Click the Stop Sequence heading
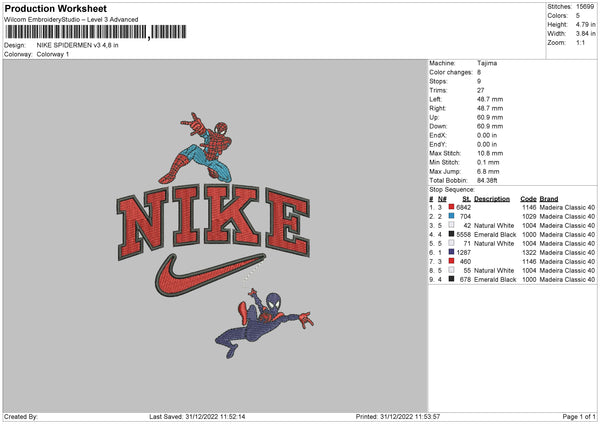The width and height of the screenshot is (600, 424). point(452,189)
